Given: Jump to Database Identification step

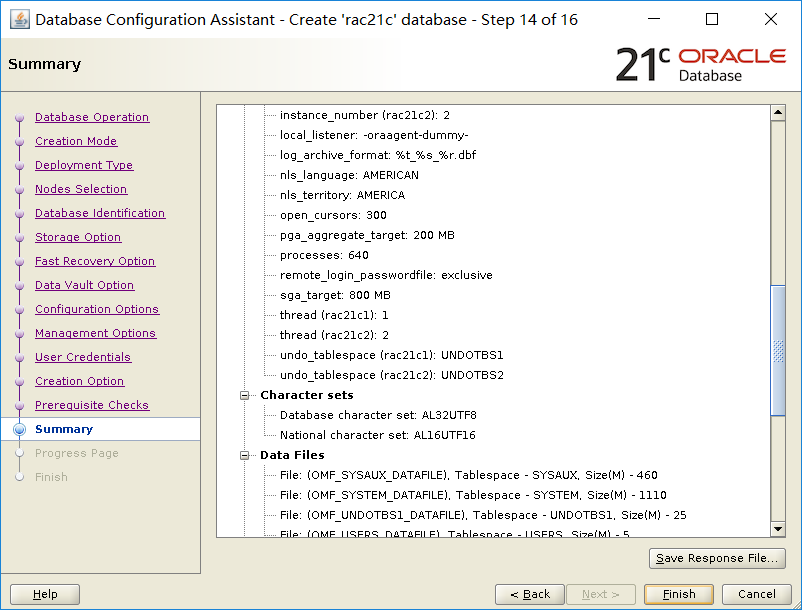Looking at the screenshot, I should click(100, 213).
